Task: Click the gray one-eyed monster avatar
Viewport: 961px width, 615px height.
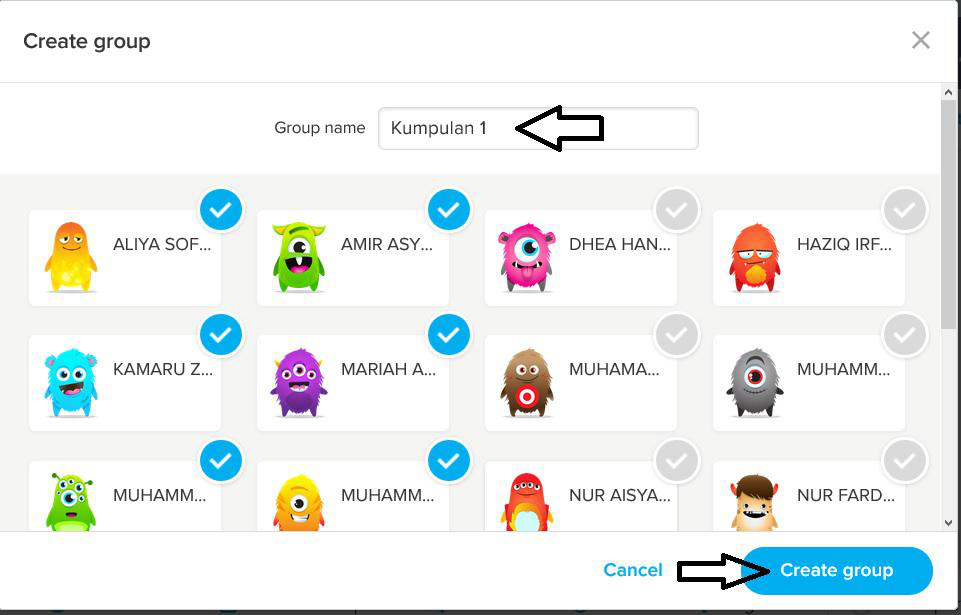Action: (x=754, y=383)
